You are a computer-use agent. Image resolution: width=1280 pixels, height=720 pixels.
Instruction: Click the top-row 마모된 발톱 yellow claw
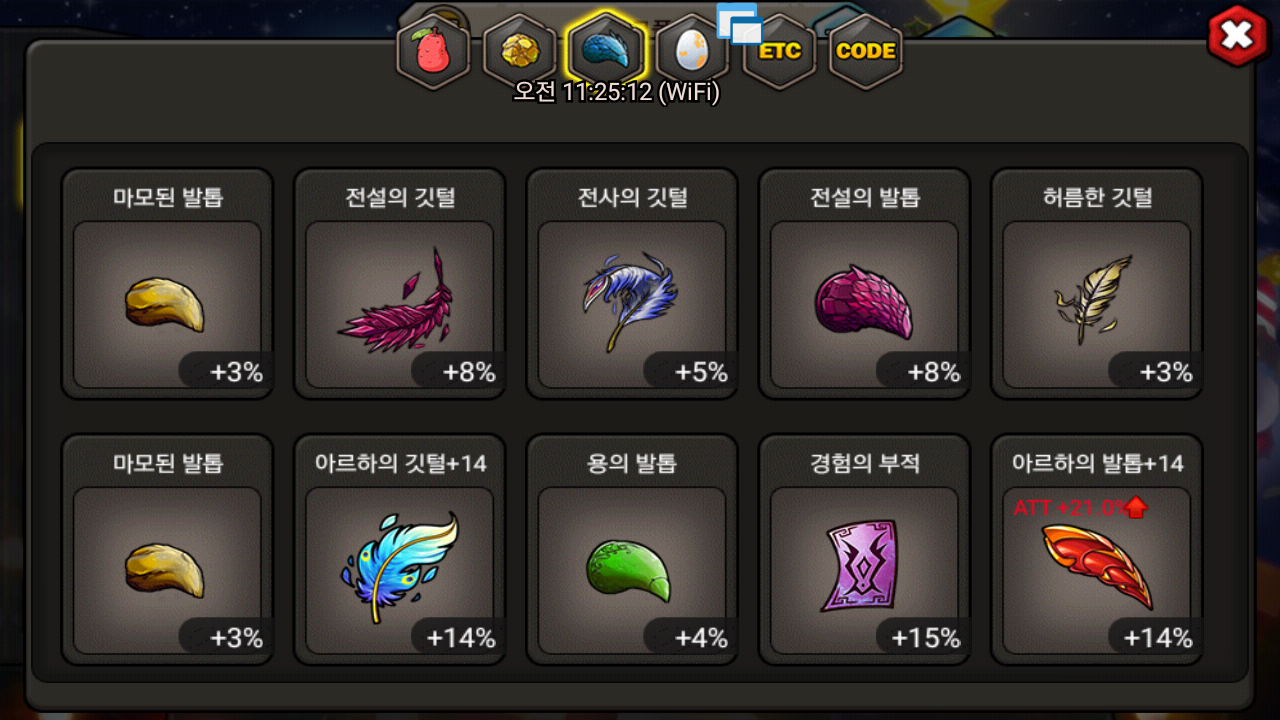pos(167,304)
